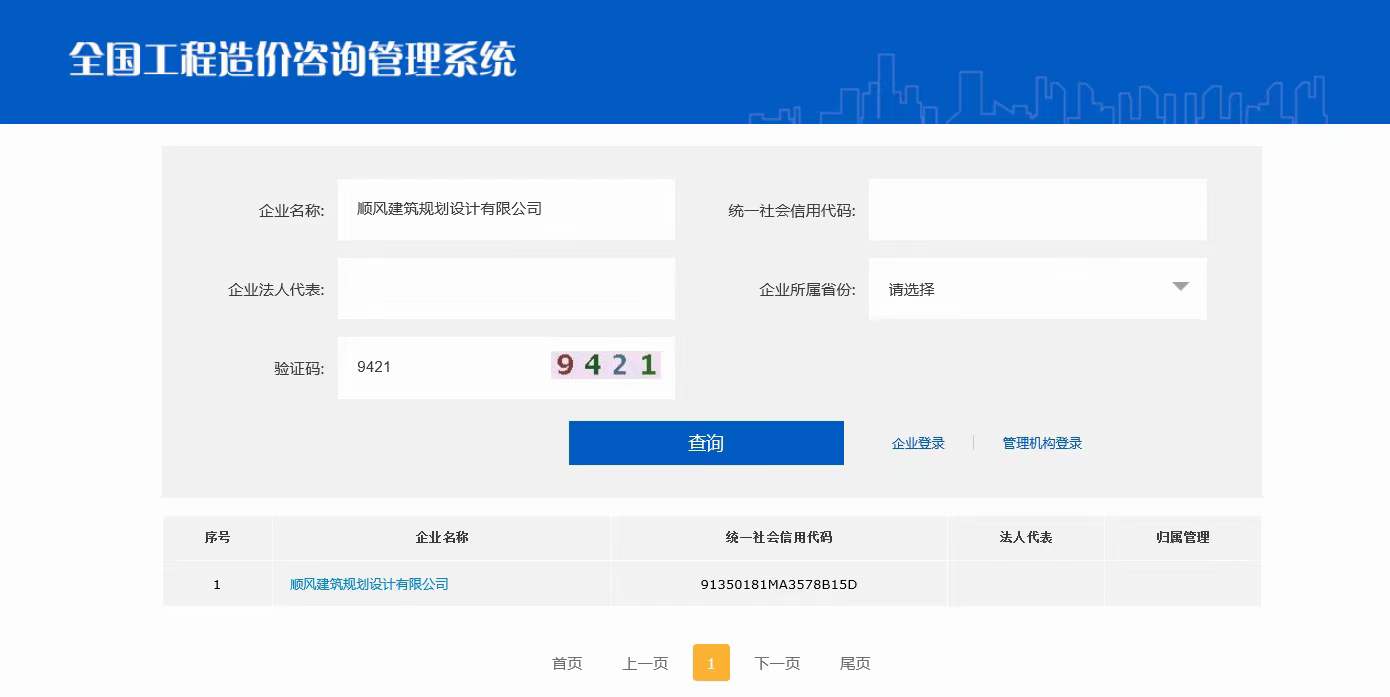This screenshot has width=1390, height=697.
Task: Open the 企业登录 link
Action: pyautogui.click(x=918, y=443)
